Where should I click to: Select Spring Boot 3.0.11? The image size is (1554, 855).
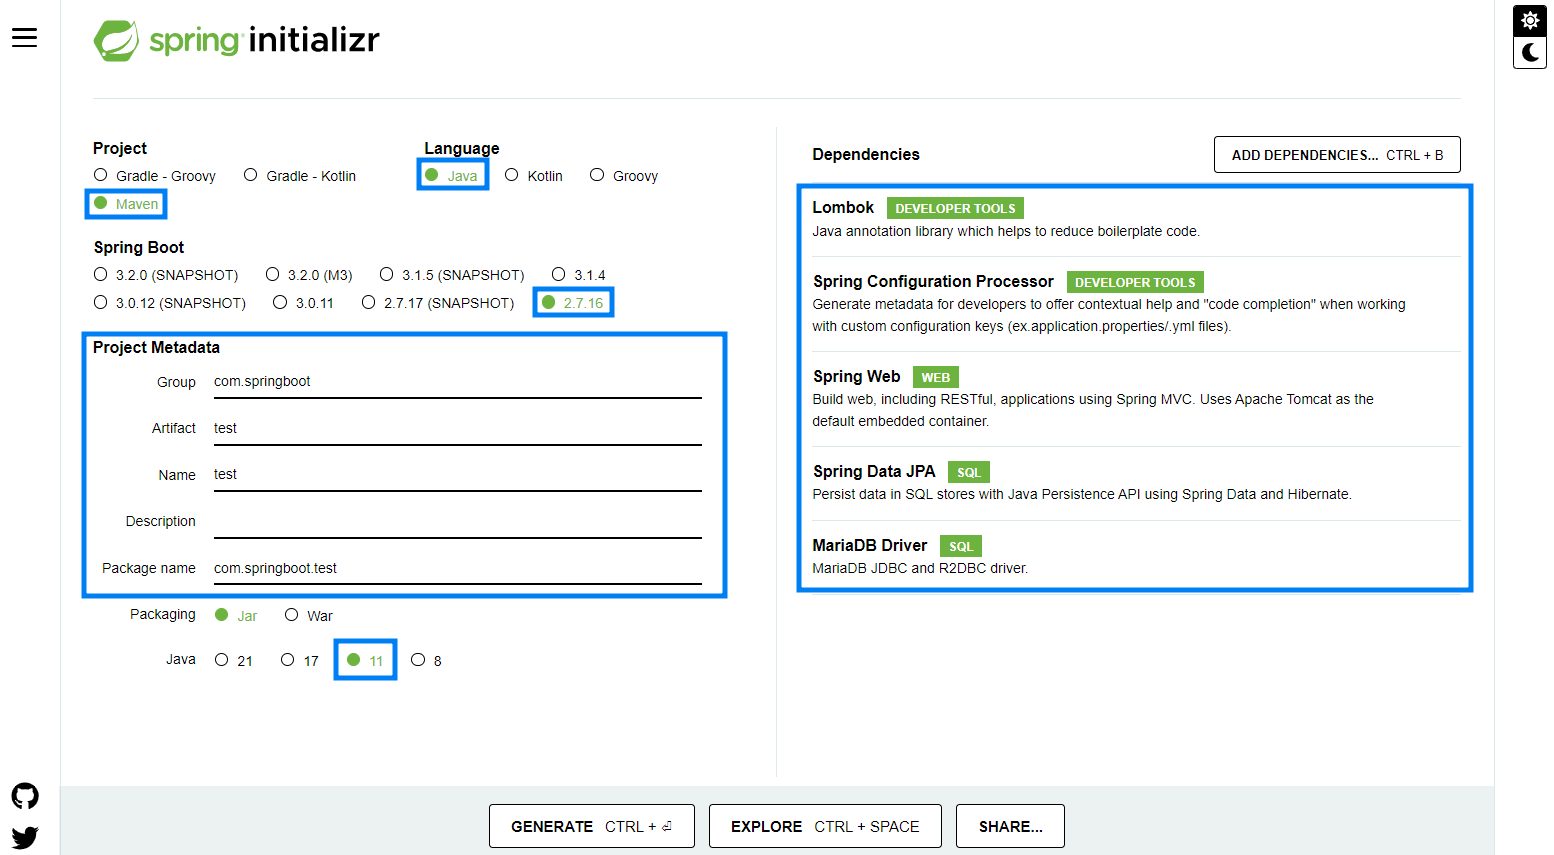click(x=304, y=303)
